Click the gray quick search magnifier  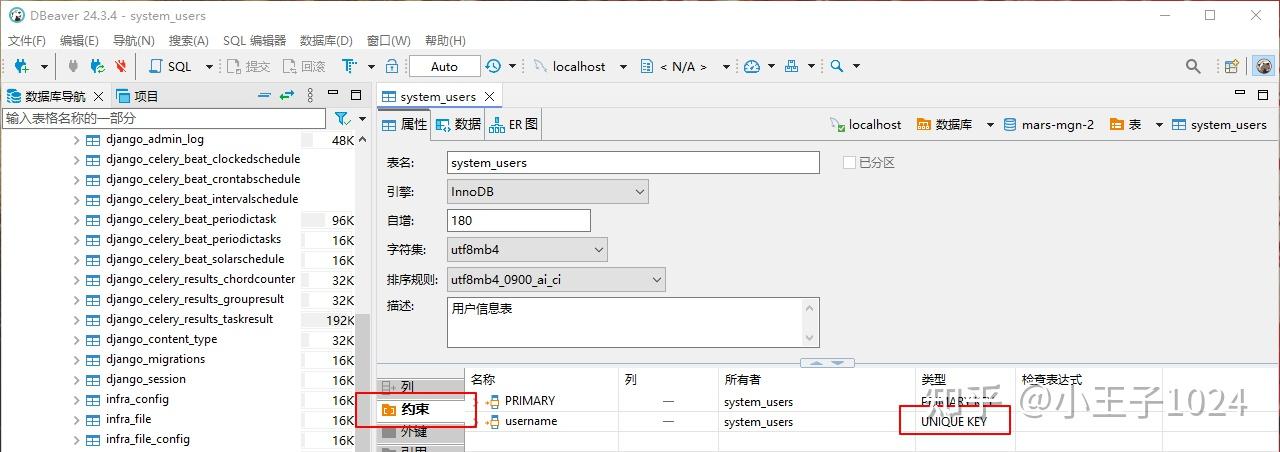(x=1193, y=66)
